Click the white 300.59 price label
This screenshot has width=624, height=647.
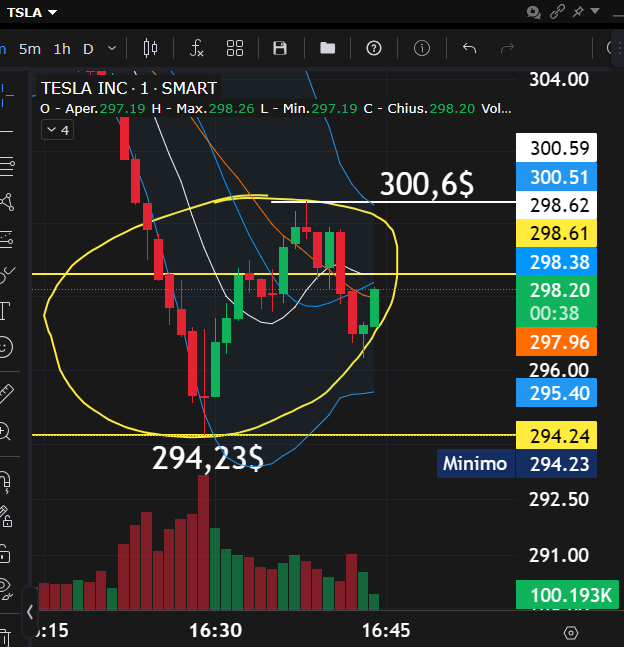tap(556, 148)
